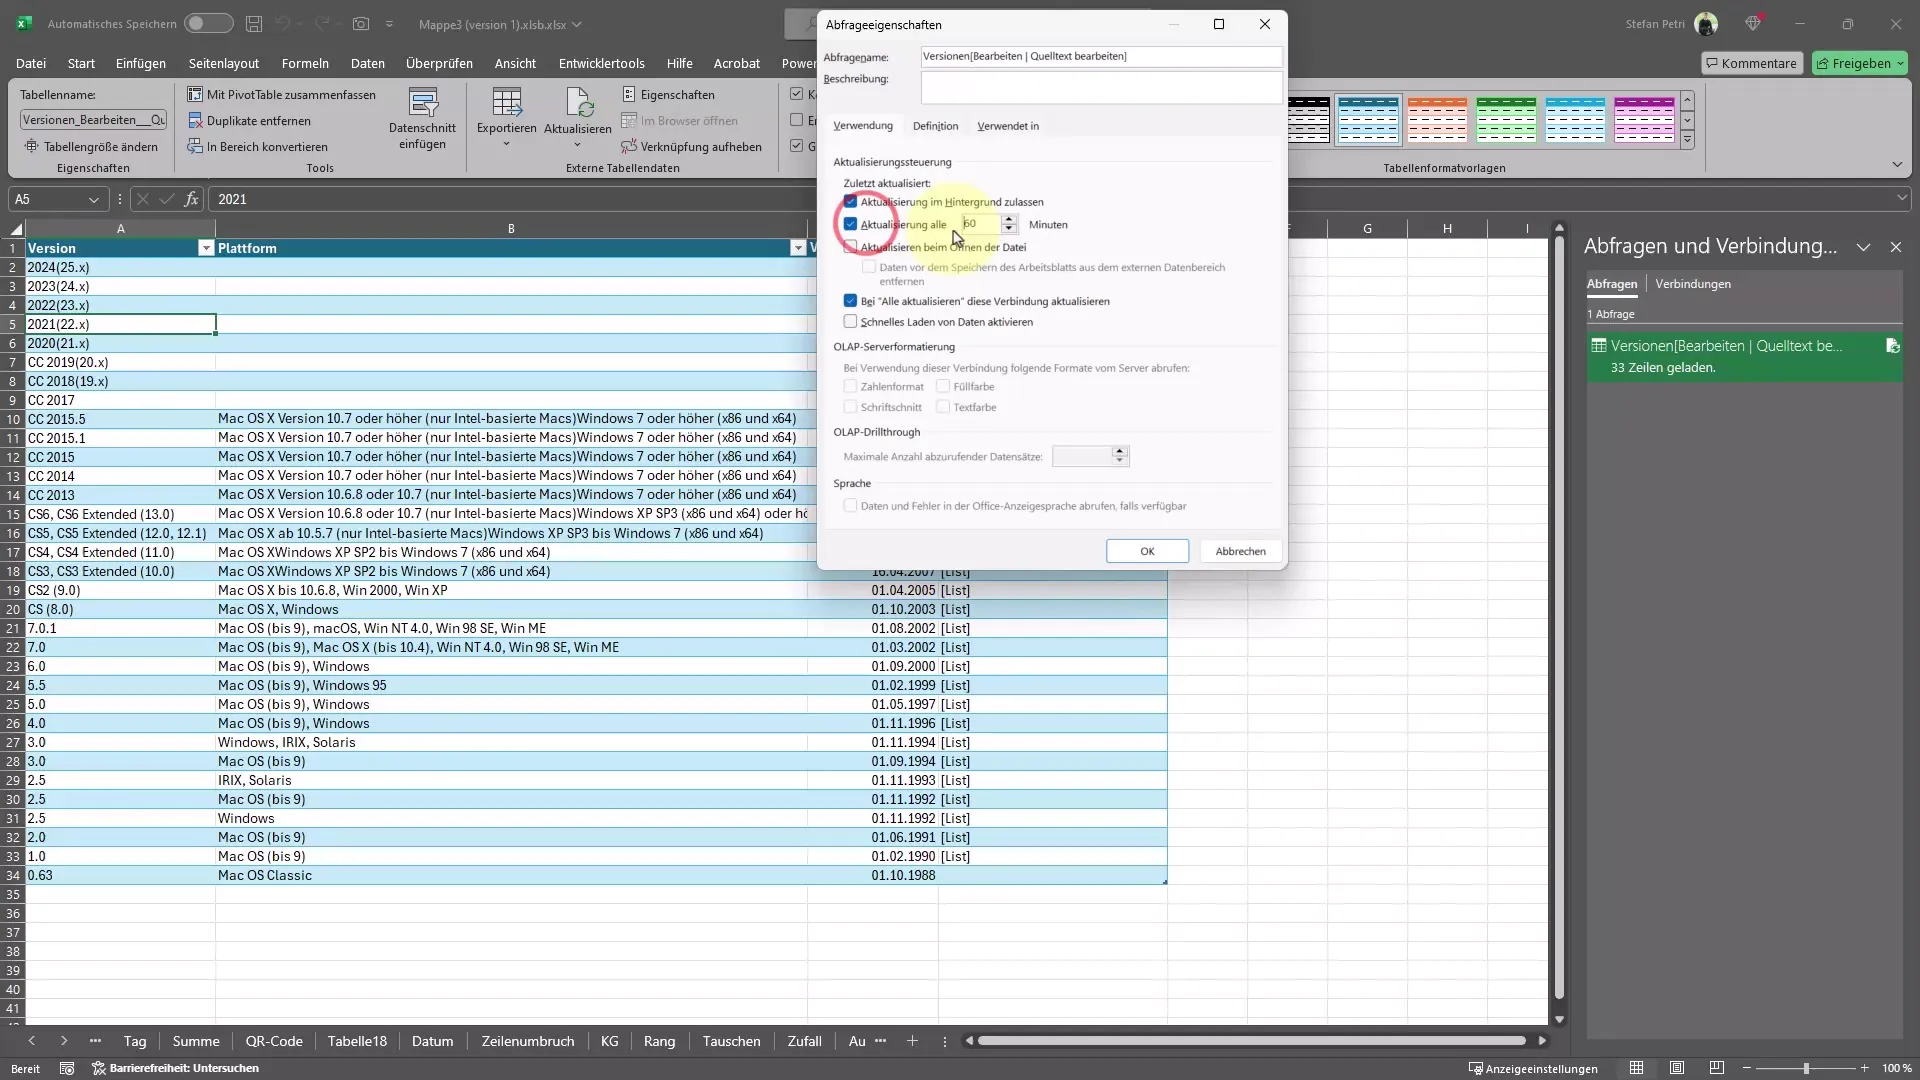Click Tabellengröße ändern

pos(91,146)
